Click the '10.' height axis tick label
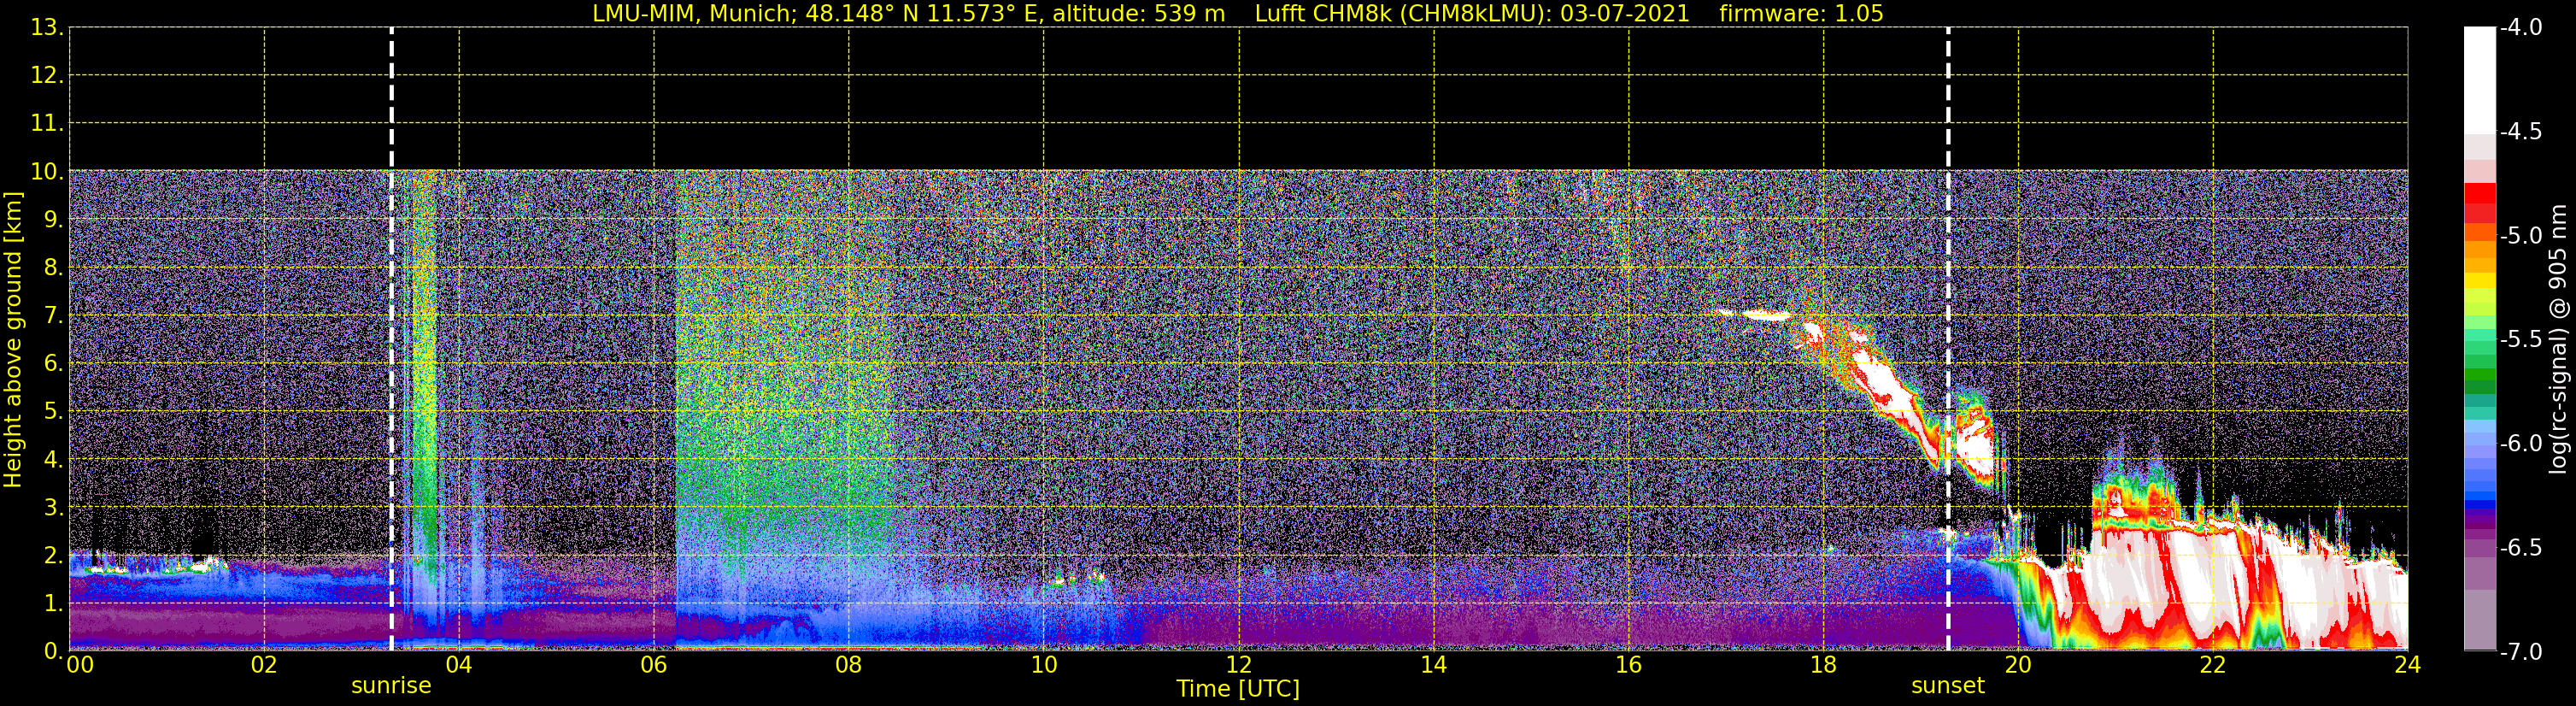The image size is (2576, 706). (47, 172)
